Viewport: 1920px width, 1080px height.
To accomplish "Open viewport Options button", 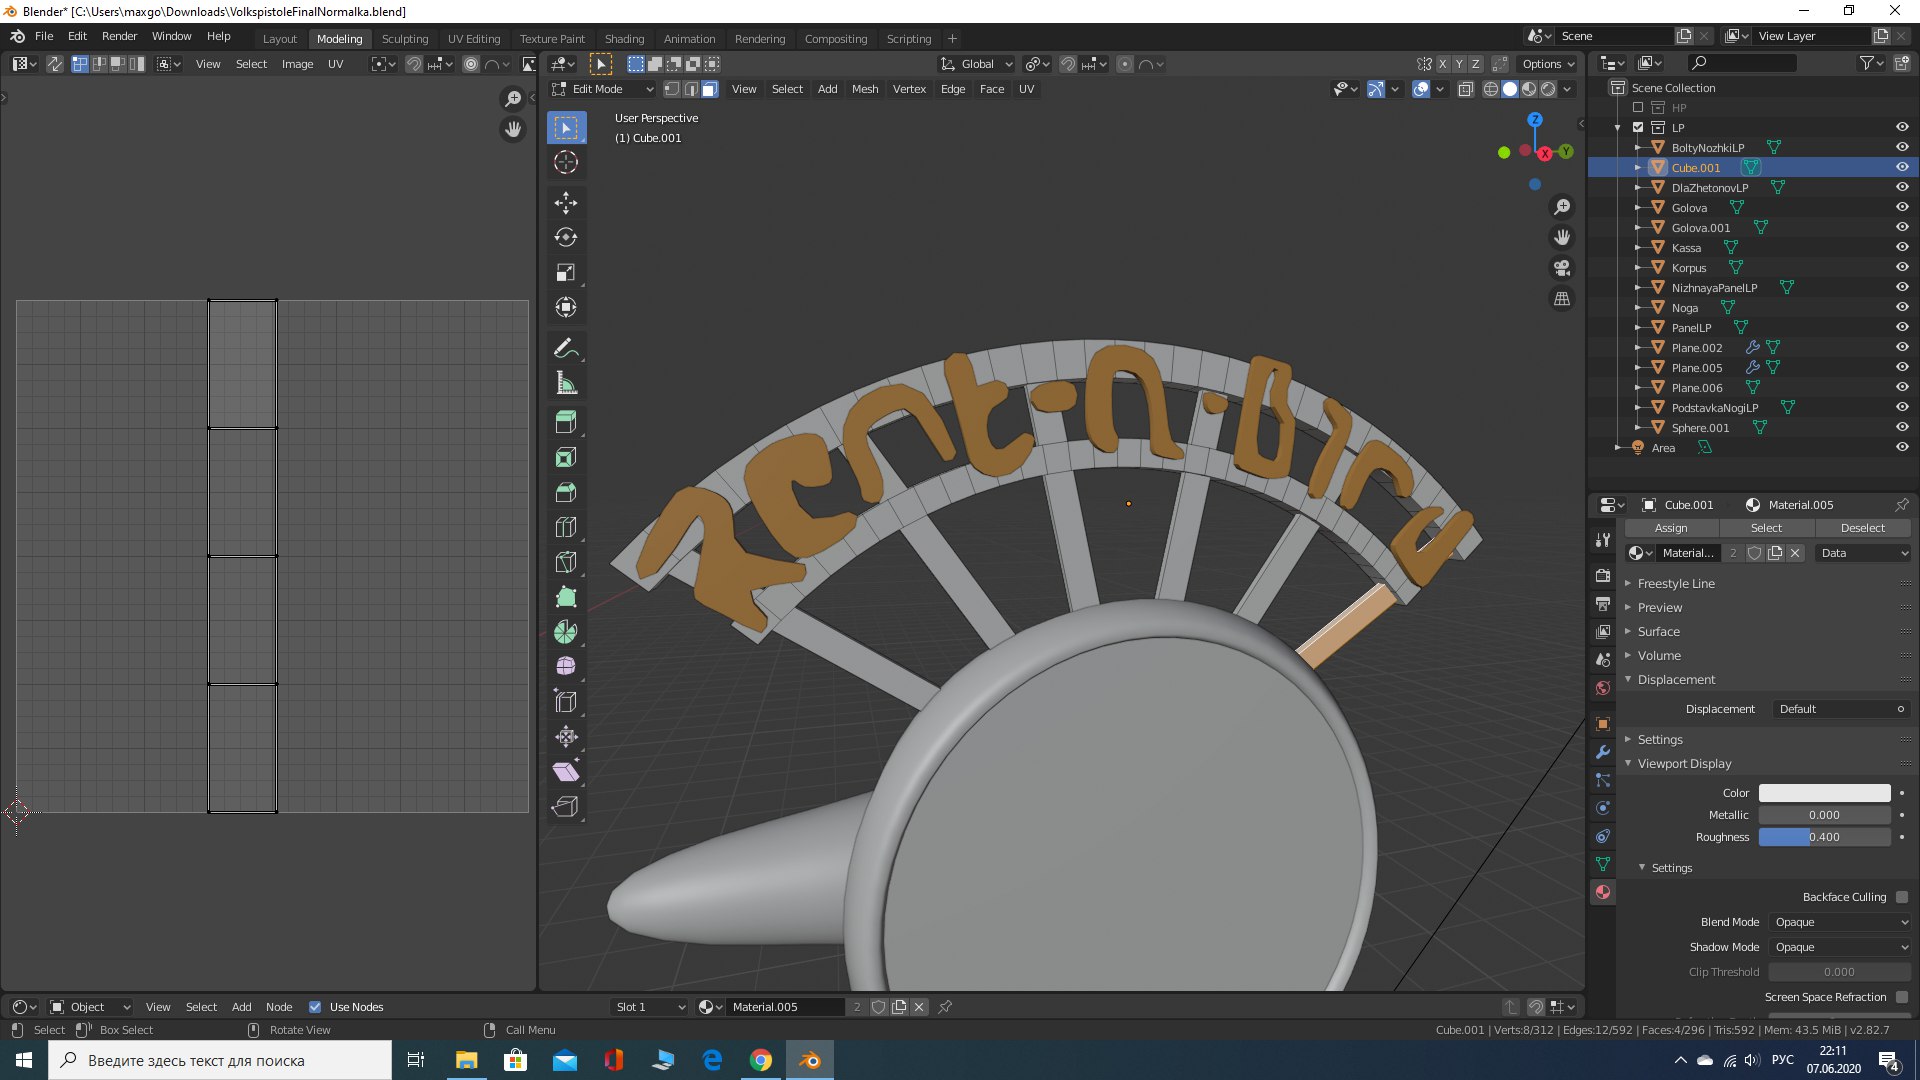I will pos(1548,64).
